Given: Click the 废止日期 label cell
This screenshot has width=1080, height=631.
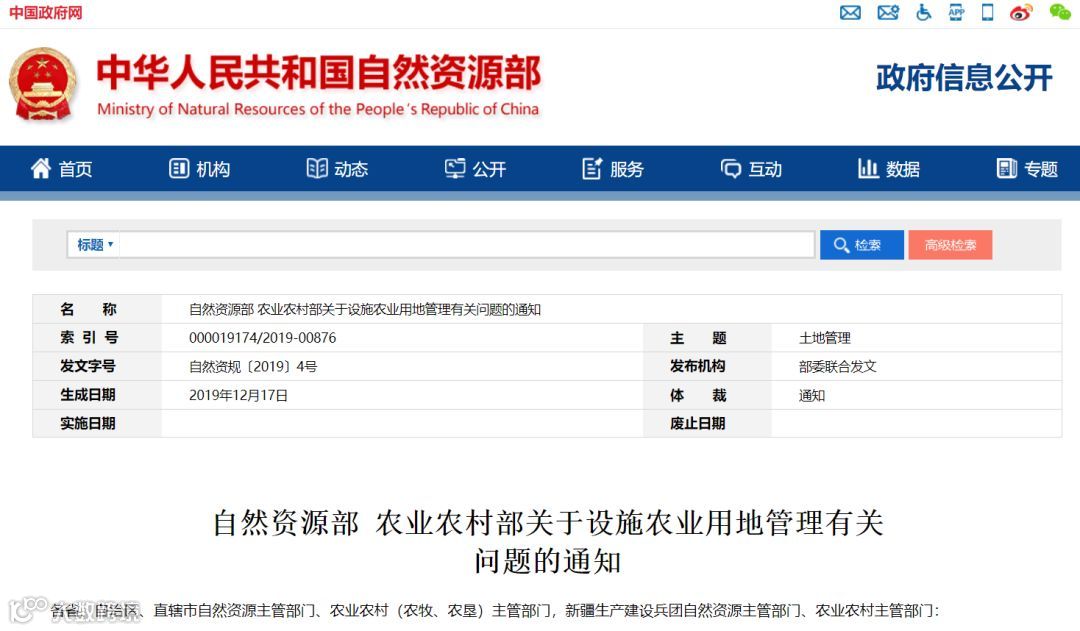Looking at the screenshot, I should 707,424.
